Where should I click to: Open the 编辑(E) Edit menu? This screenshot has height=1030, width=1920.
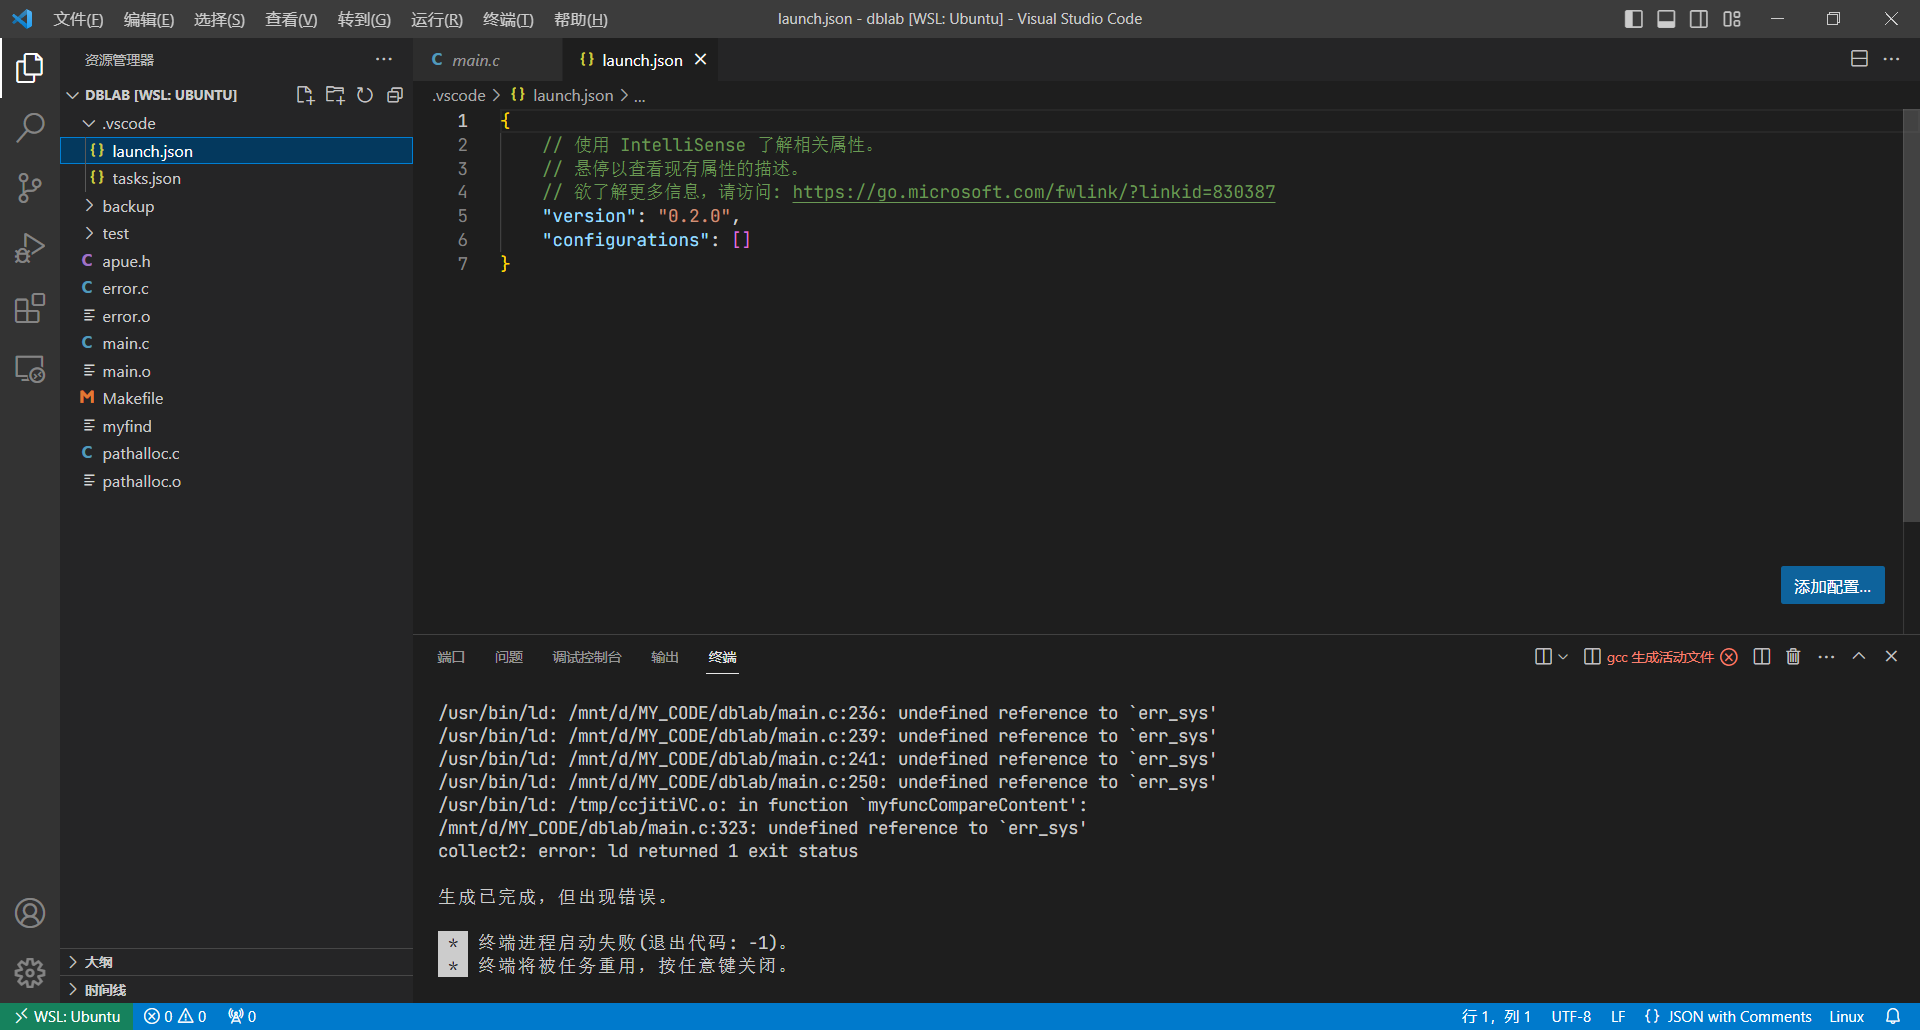(149, 19)
